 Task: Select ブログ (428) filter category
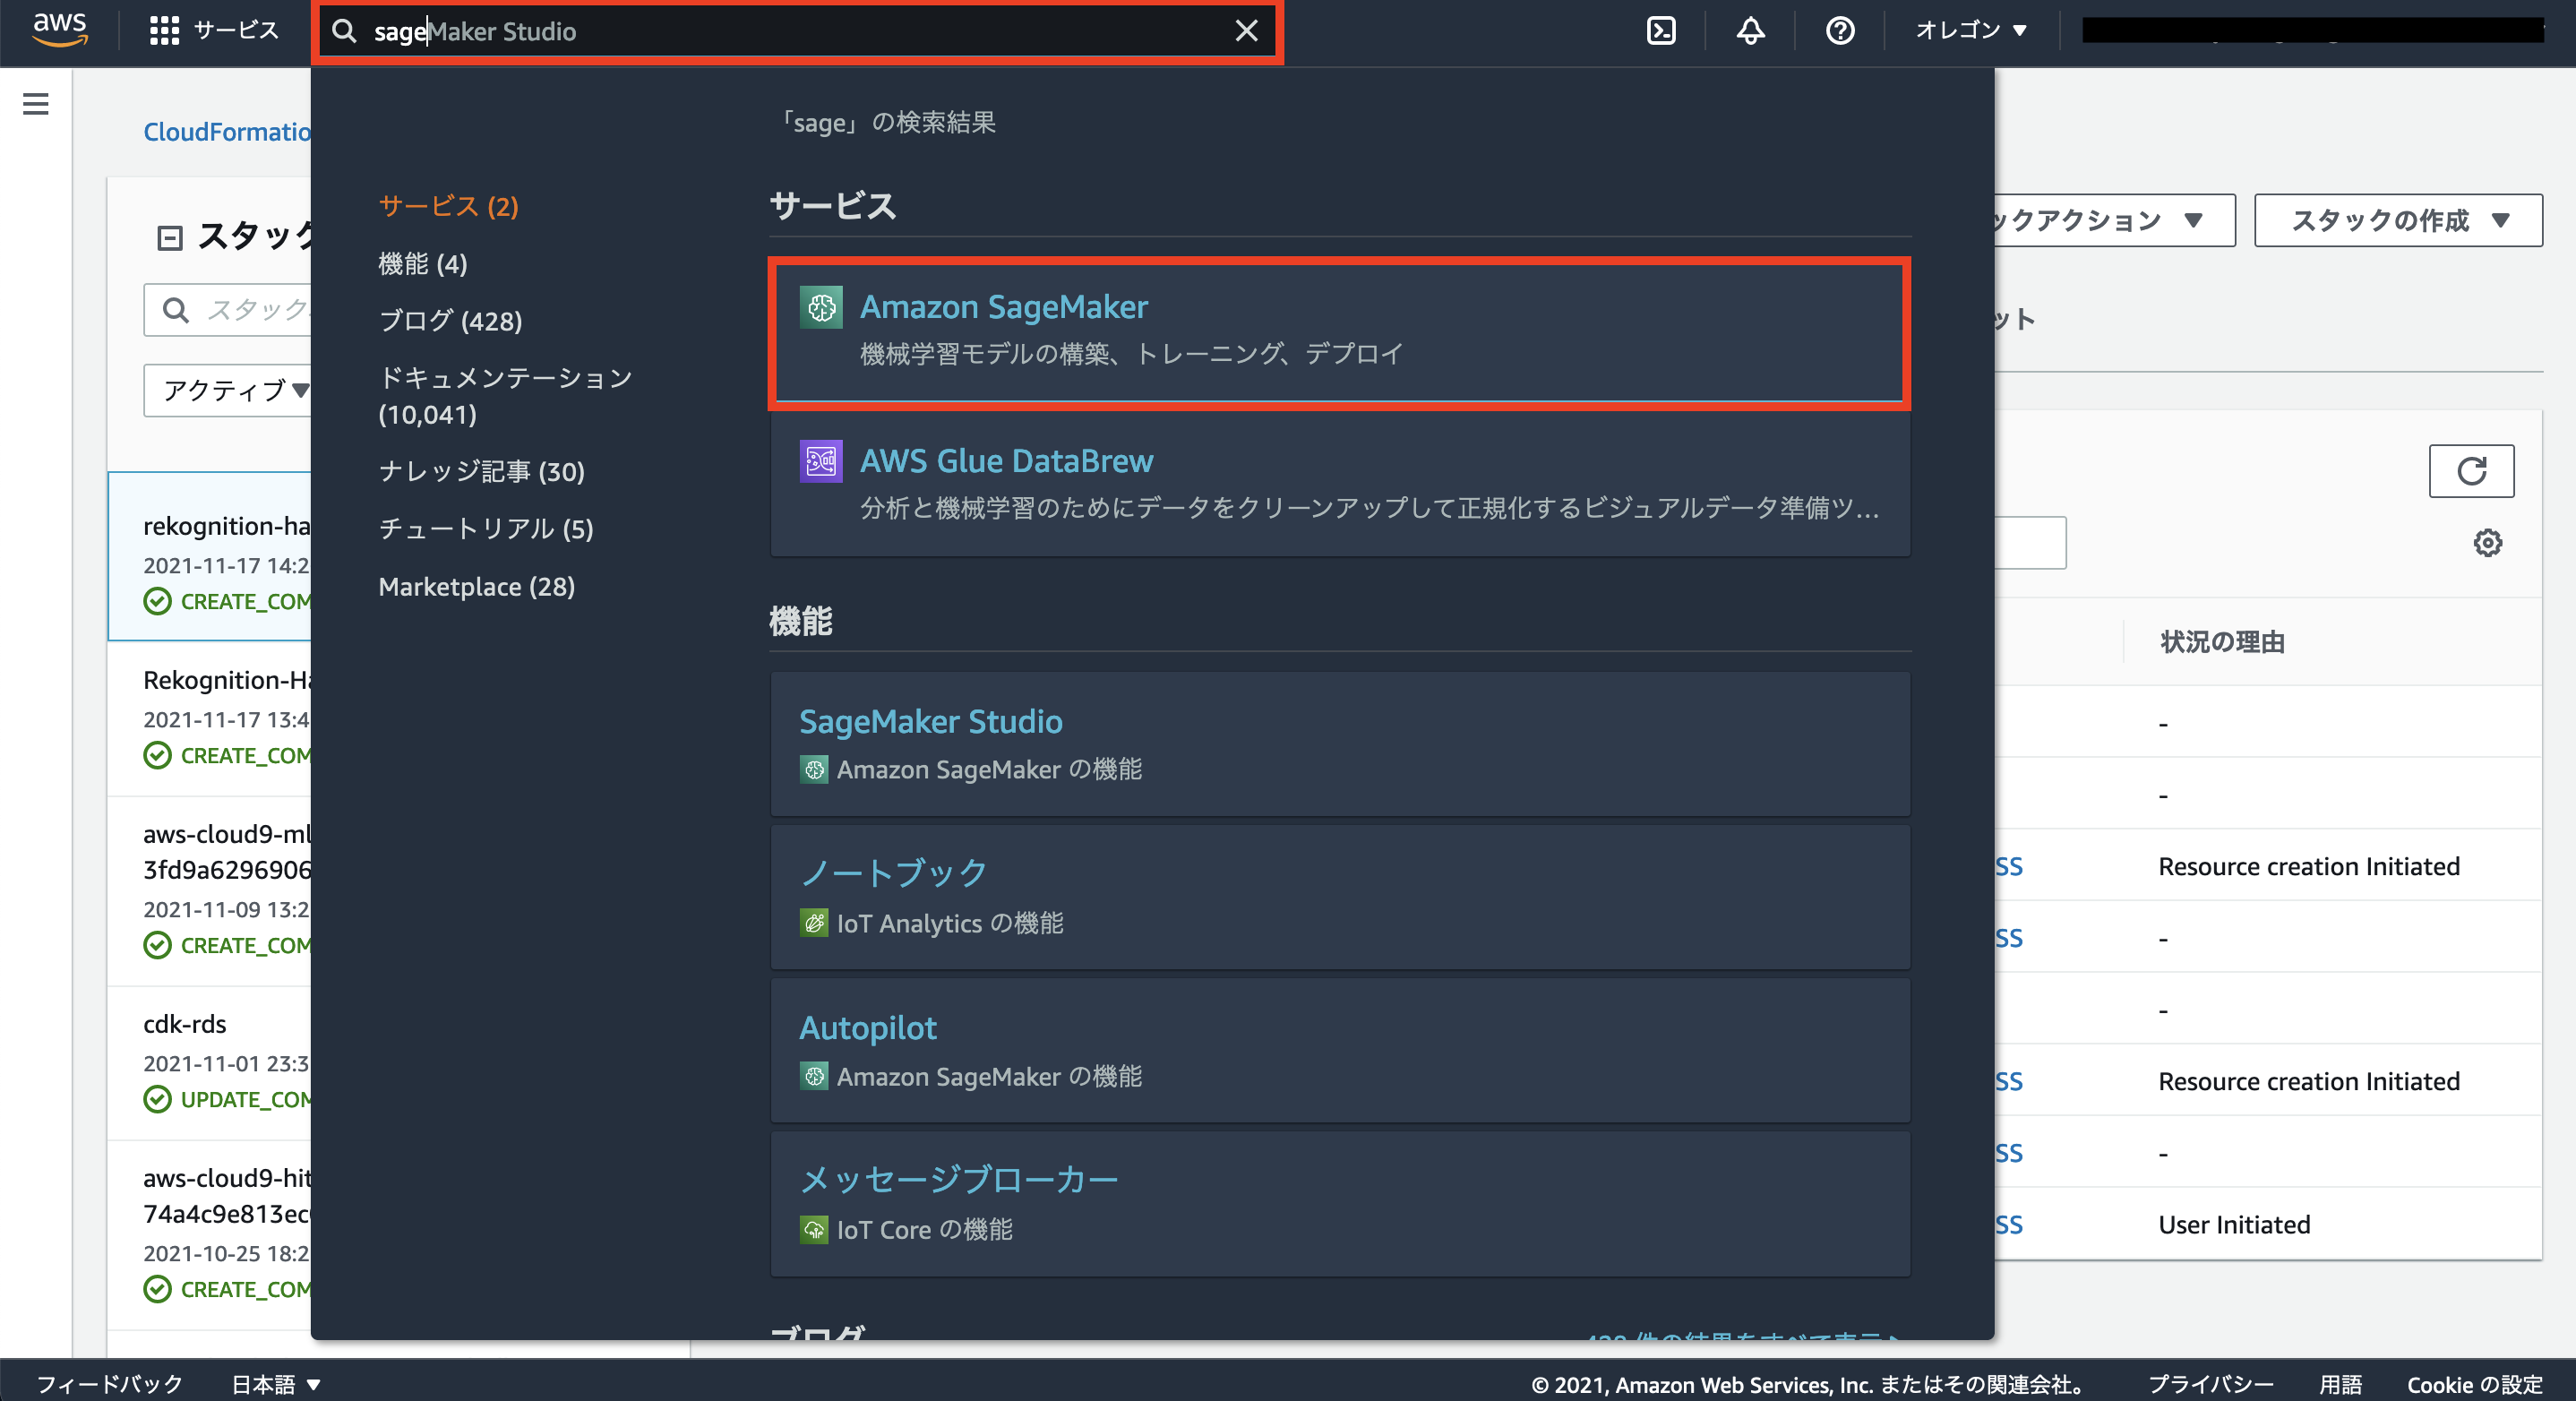click(x=451, y=321)
